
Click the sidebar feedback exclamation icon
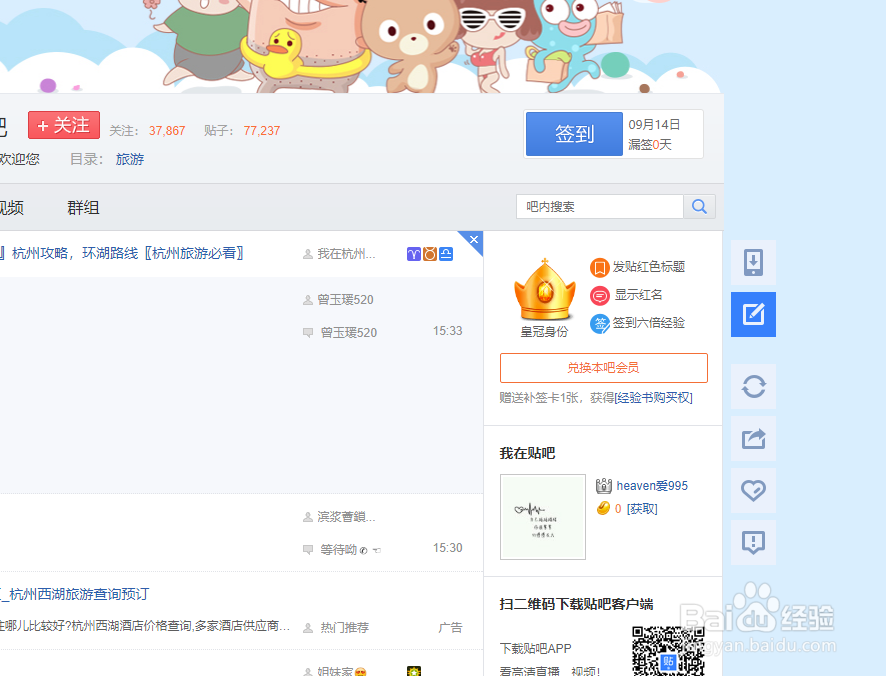click(753, 543)
